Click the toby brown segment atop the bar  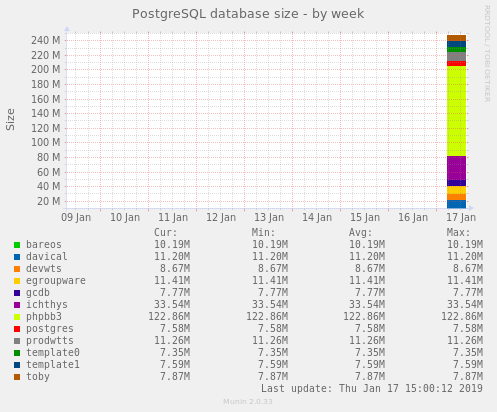(456, 38)
